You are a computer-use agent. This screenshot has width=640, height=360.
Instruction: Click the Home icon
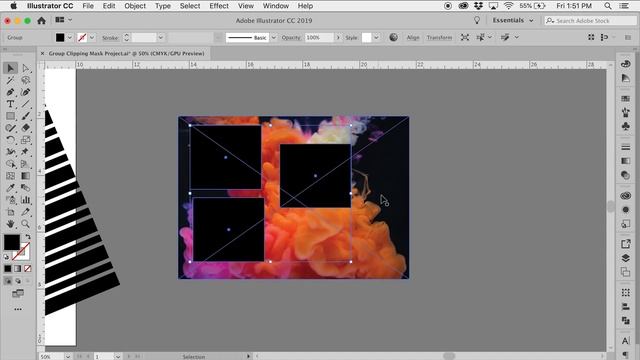(x=41, y=20)
